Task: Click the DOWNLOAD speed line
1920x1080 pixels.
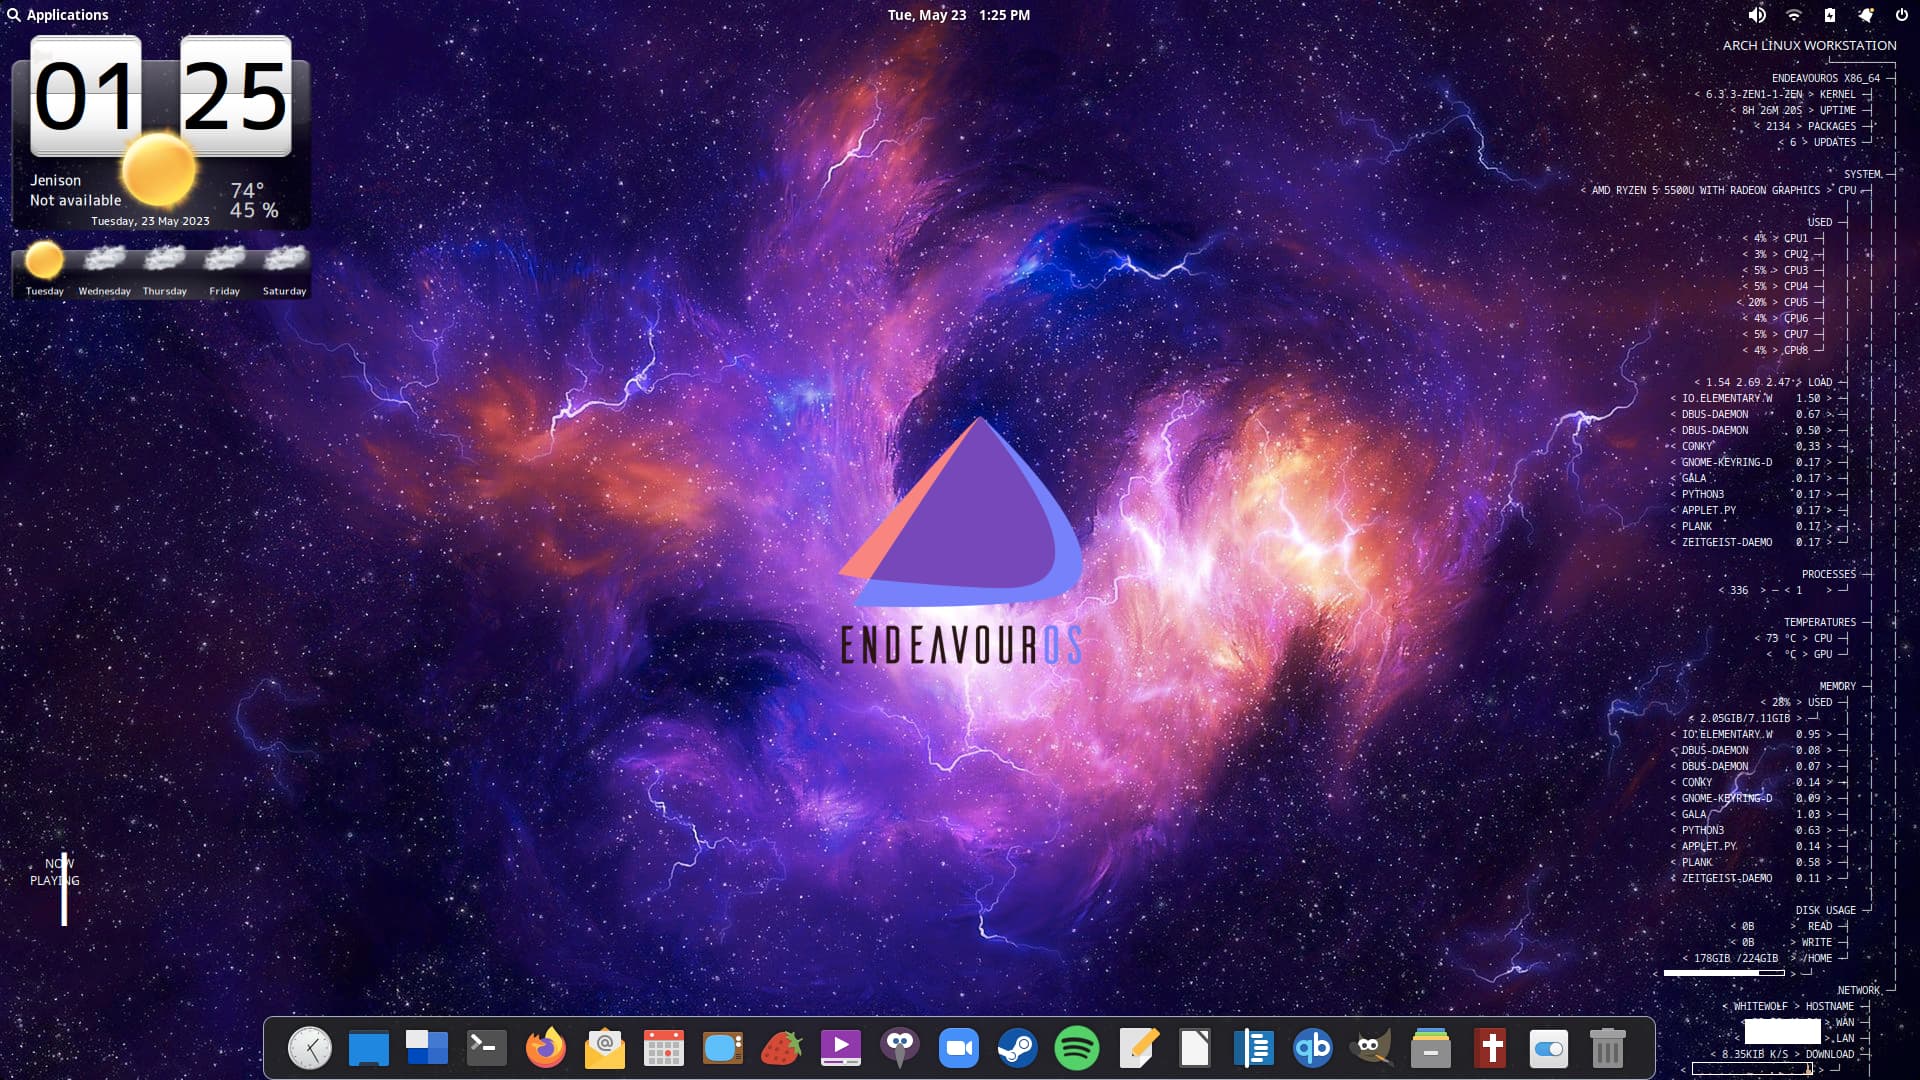Action: [x=1781, y=1054]
